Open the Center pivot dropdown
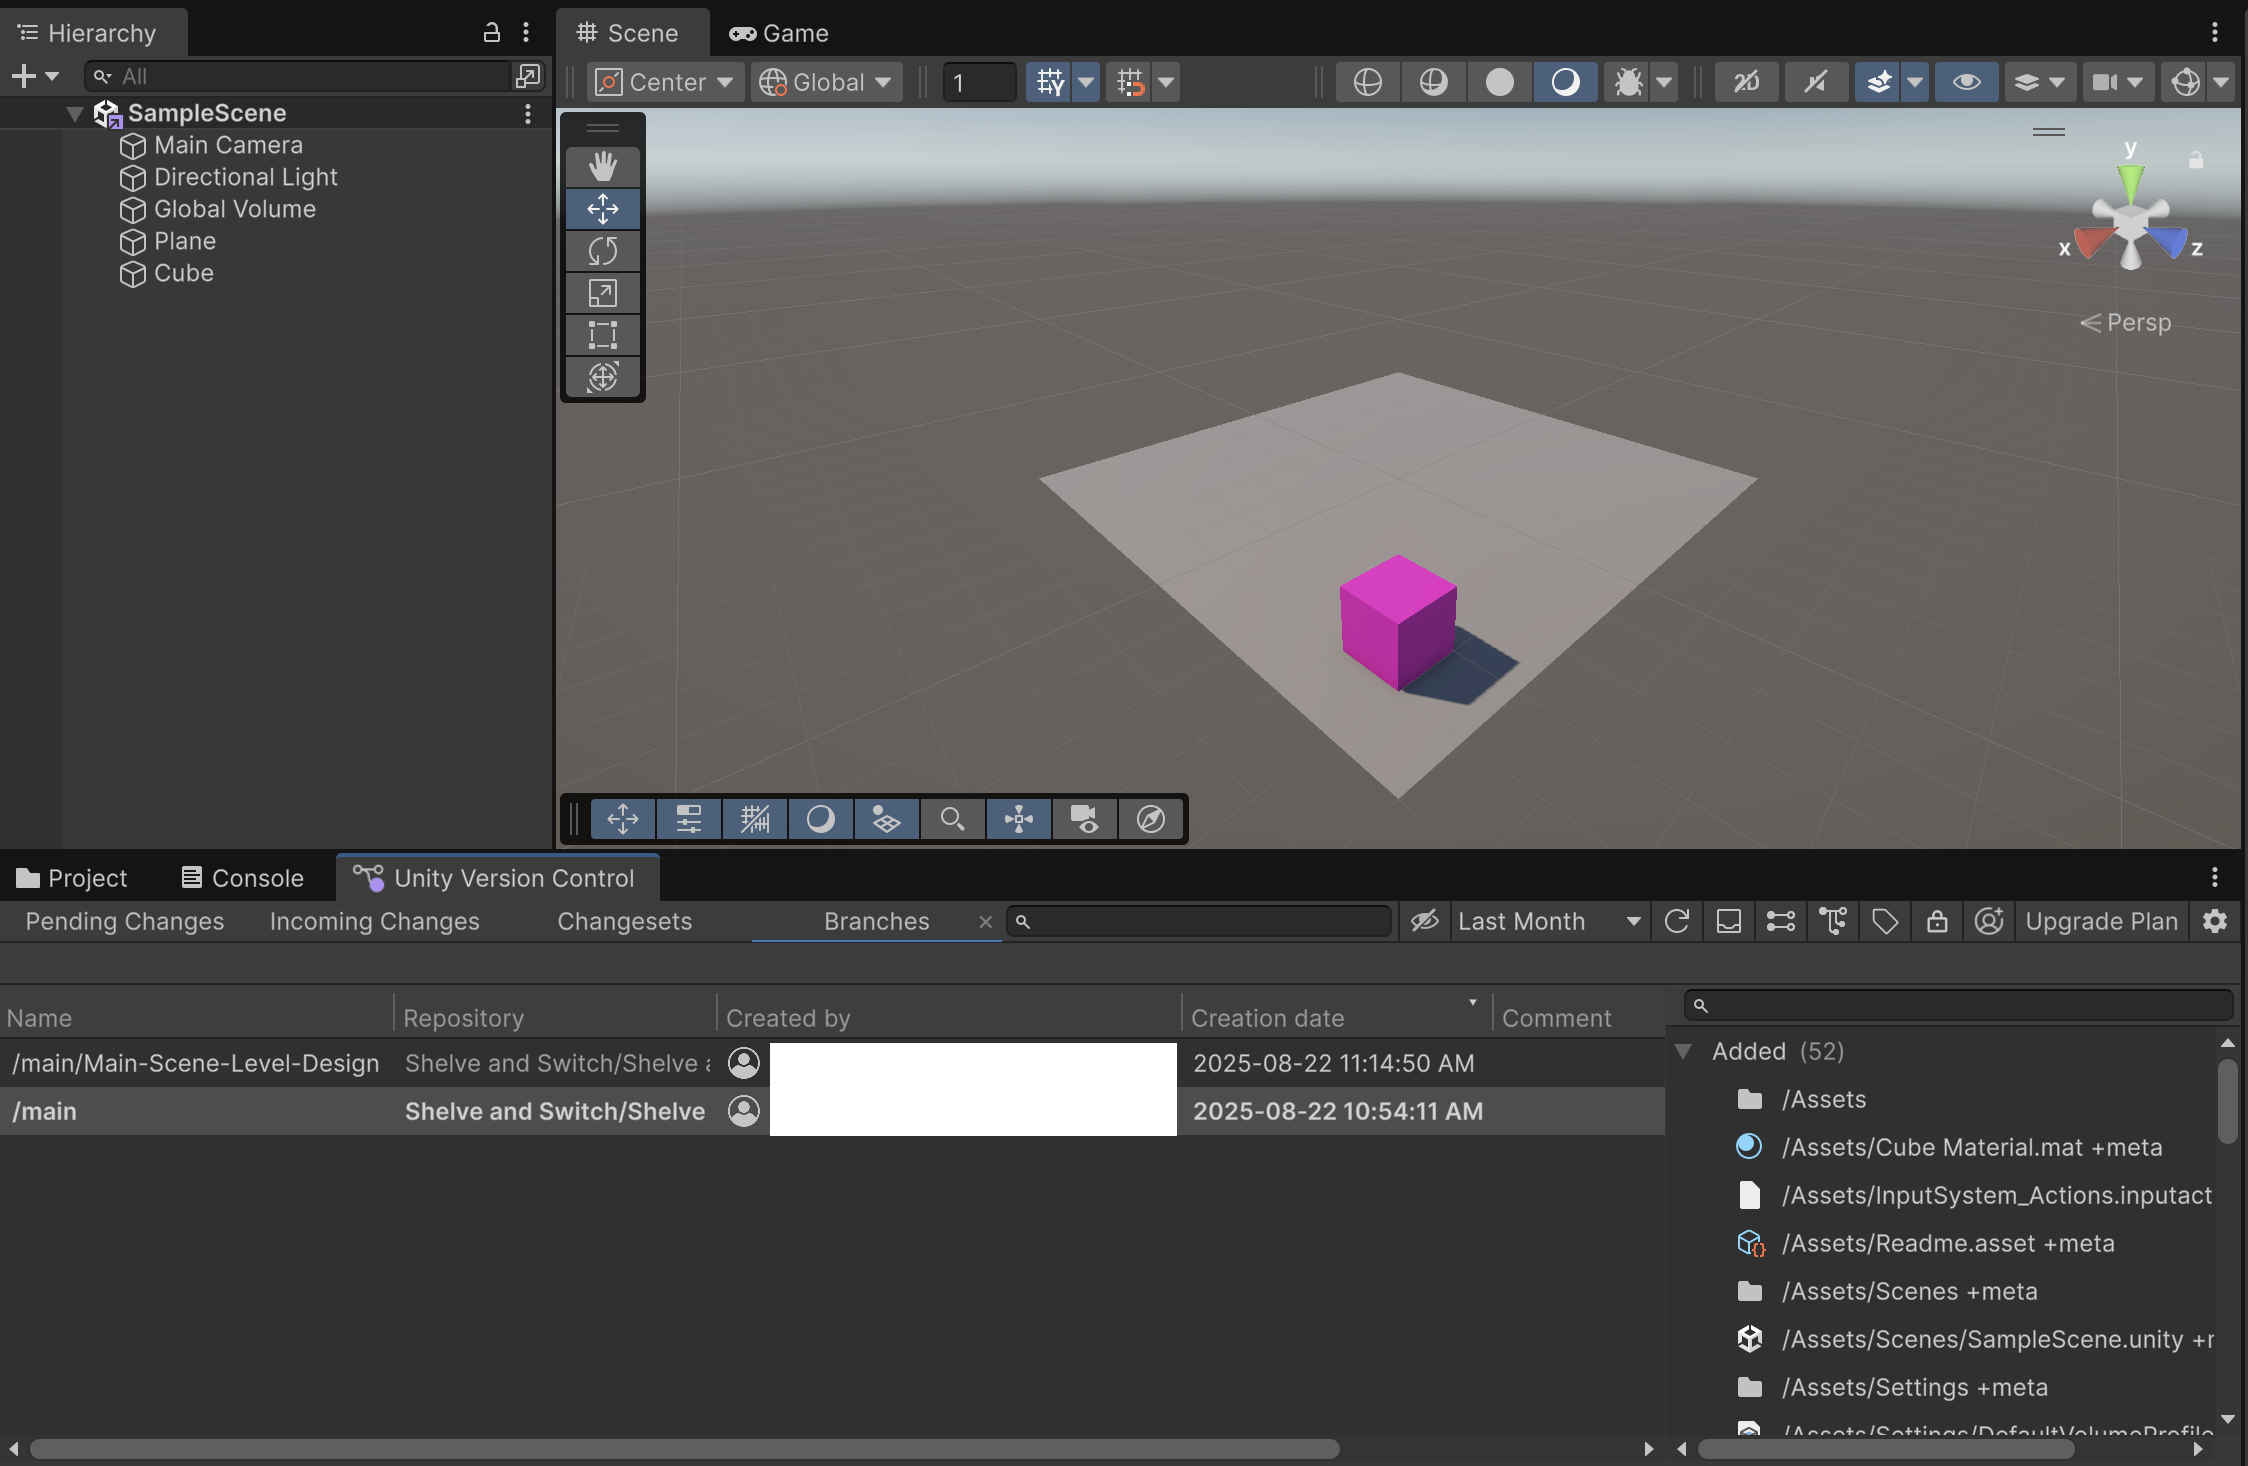 (665, 82)
